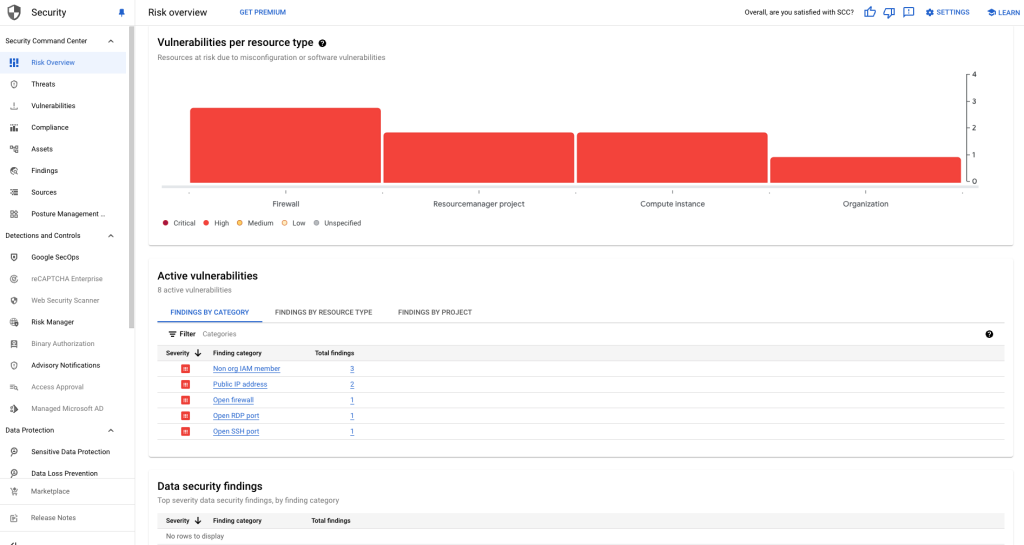This screenshot has height=545, width=1024.
Task: Click the thumbs up feedback icon
Action: pos(870,12)
